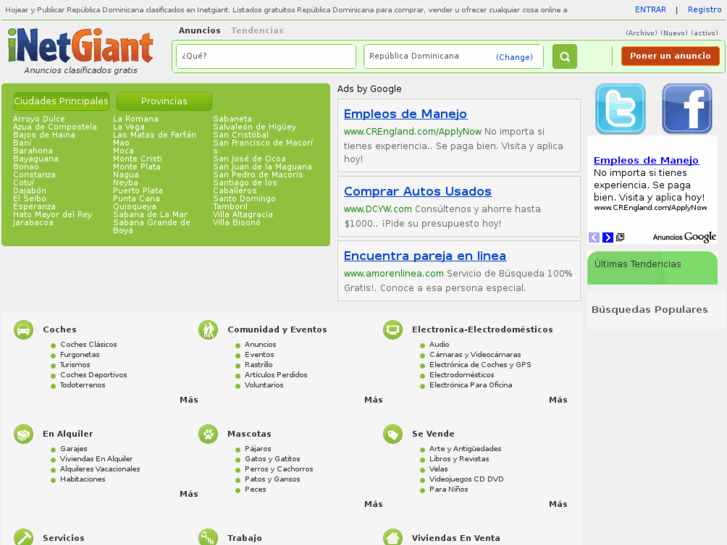Click the Change location link

coord(514,57)
